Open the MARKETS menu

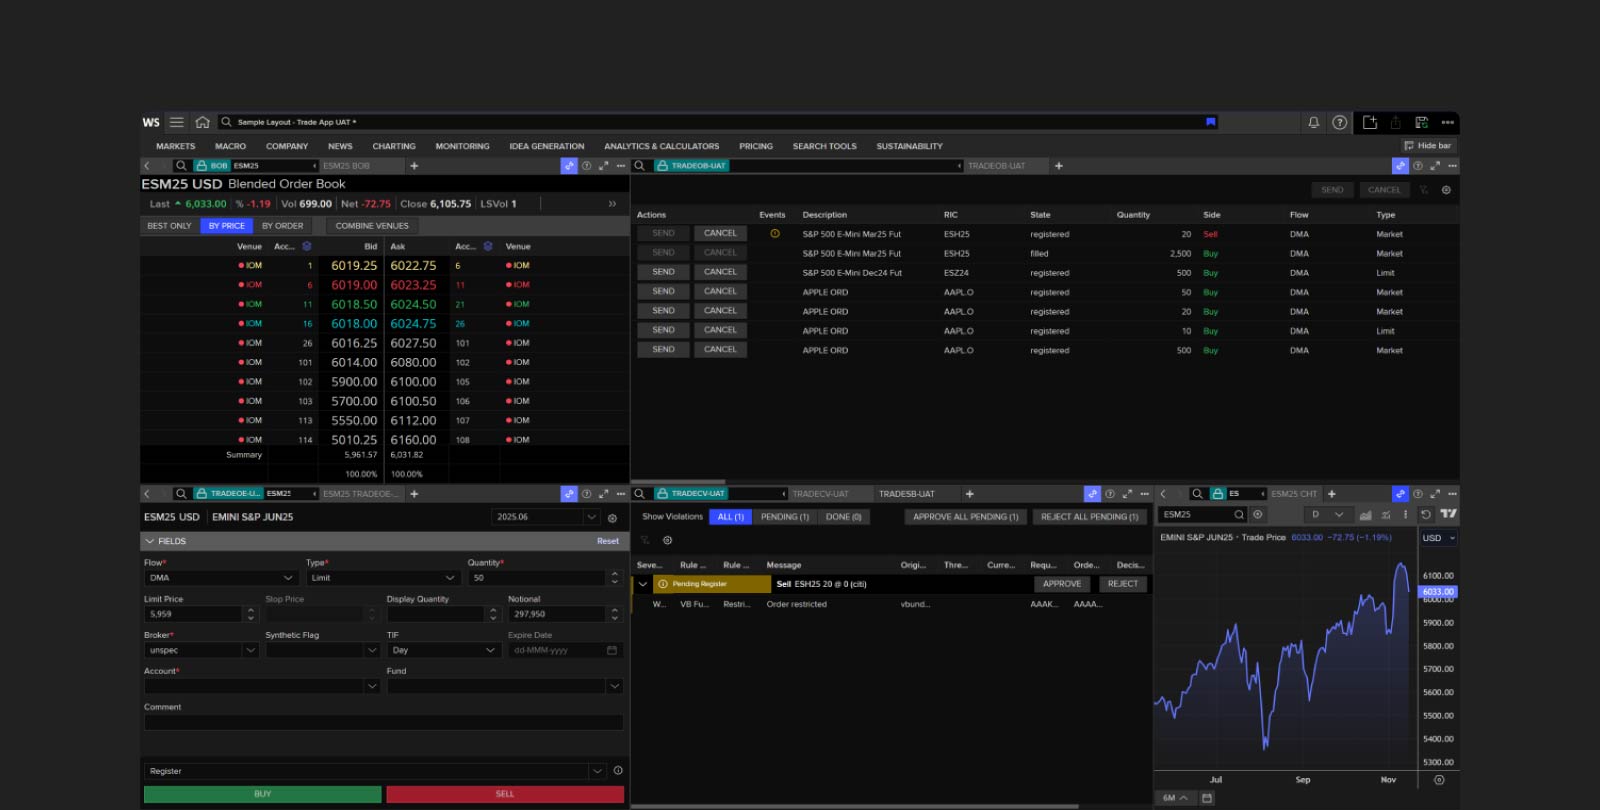(x=176, y=146)
